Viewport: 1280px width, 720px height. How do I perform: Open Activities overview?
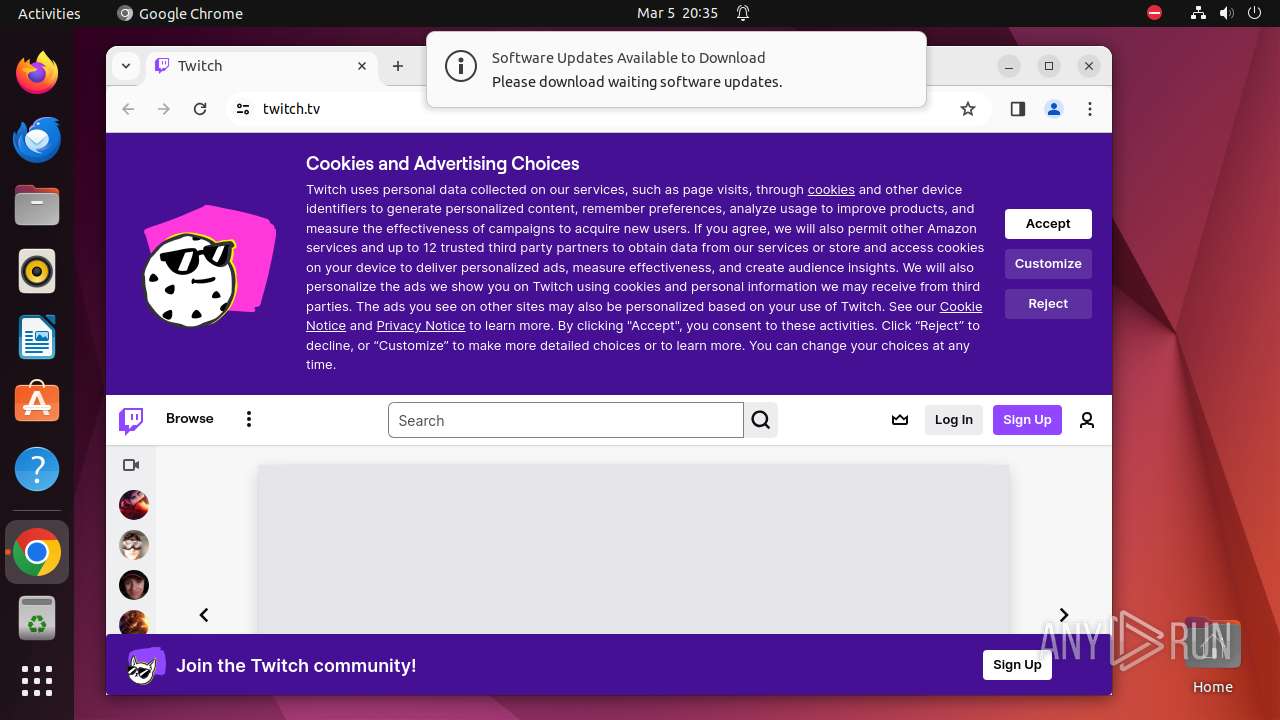[x=49, y=13]
